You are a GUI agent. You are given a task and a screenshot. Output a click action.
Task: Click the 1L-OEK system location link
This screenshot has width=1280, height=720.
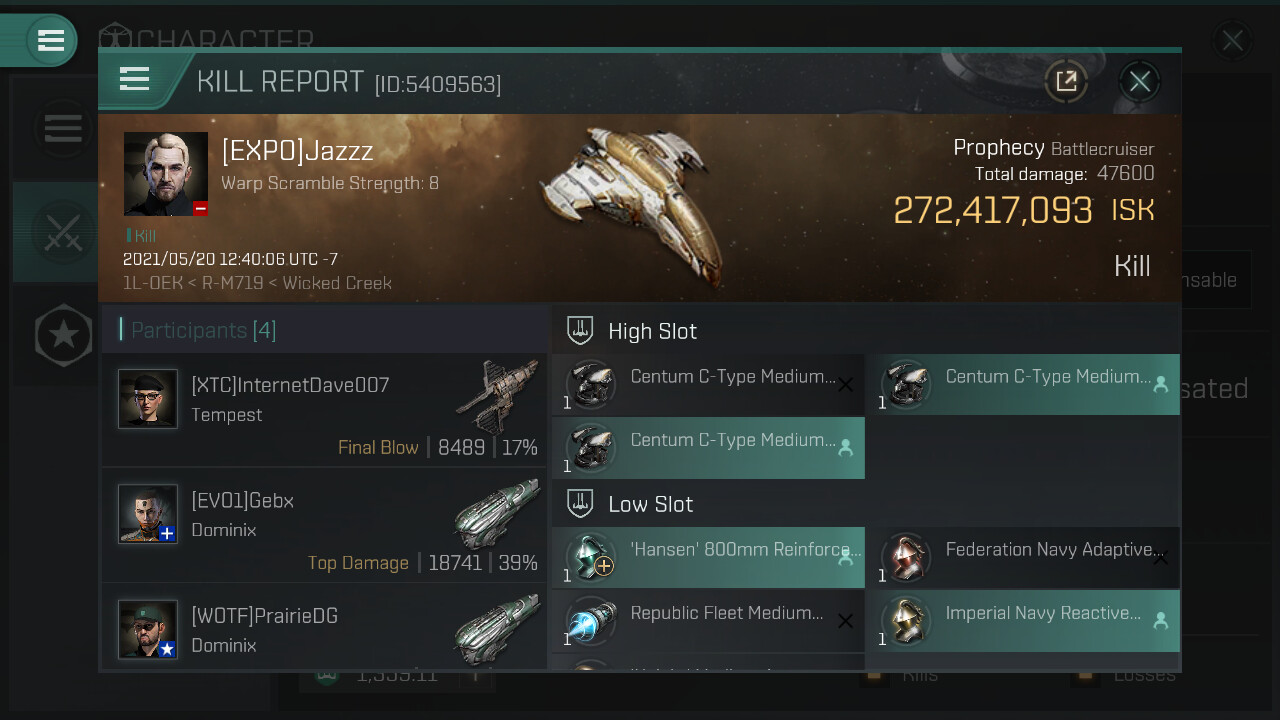pyautogui.click(x=152, y=283)
